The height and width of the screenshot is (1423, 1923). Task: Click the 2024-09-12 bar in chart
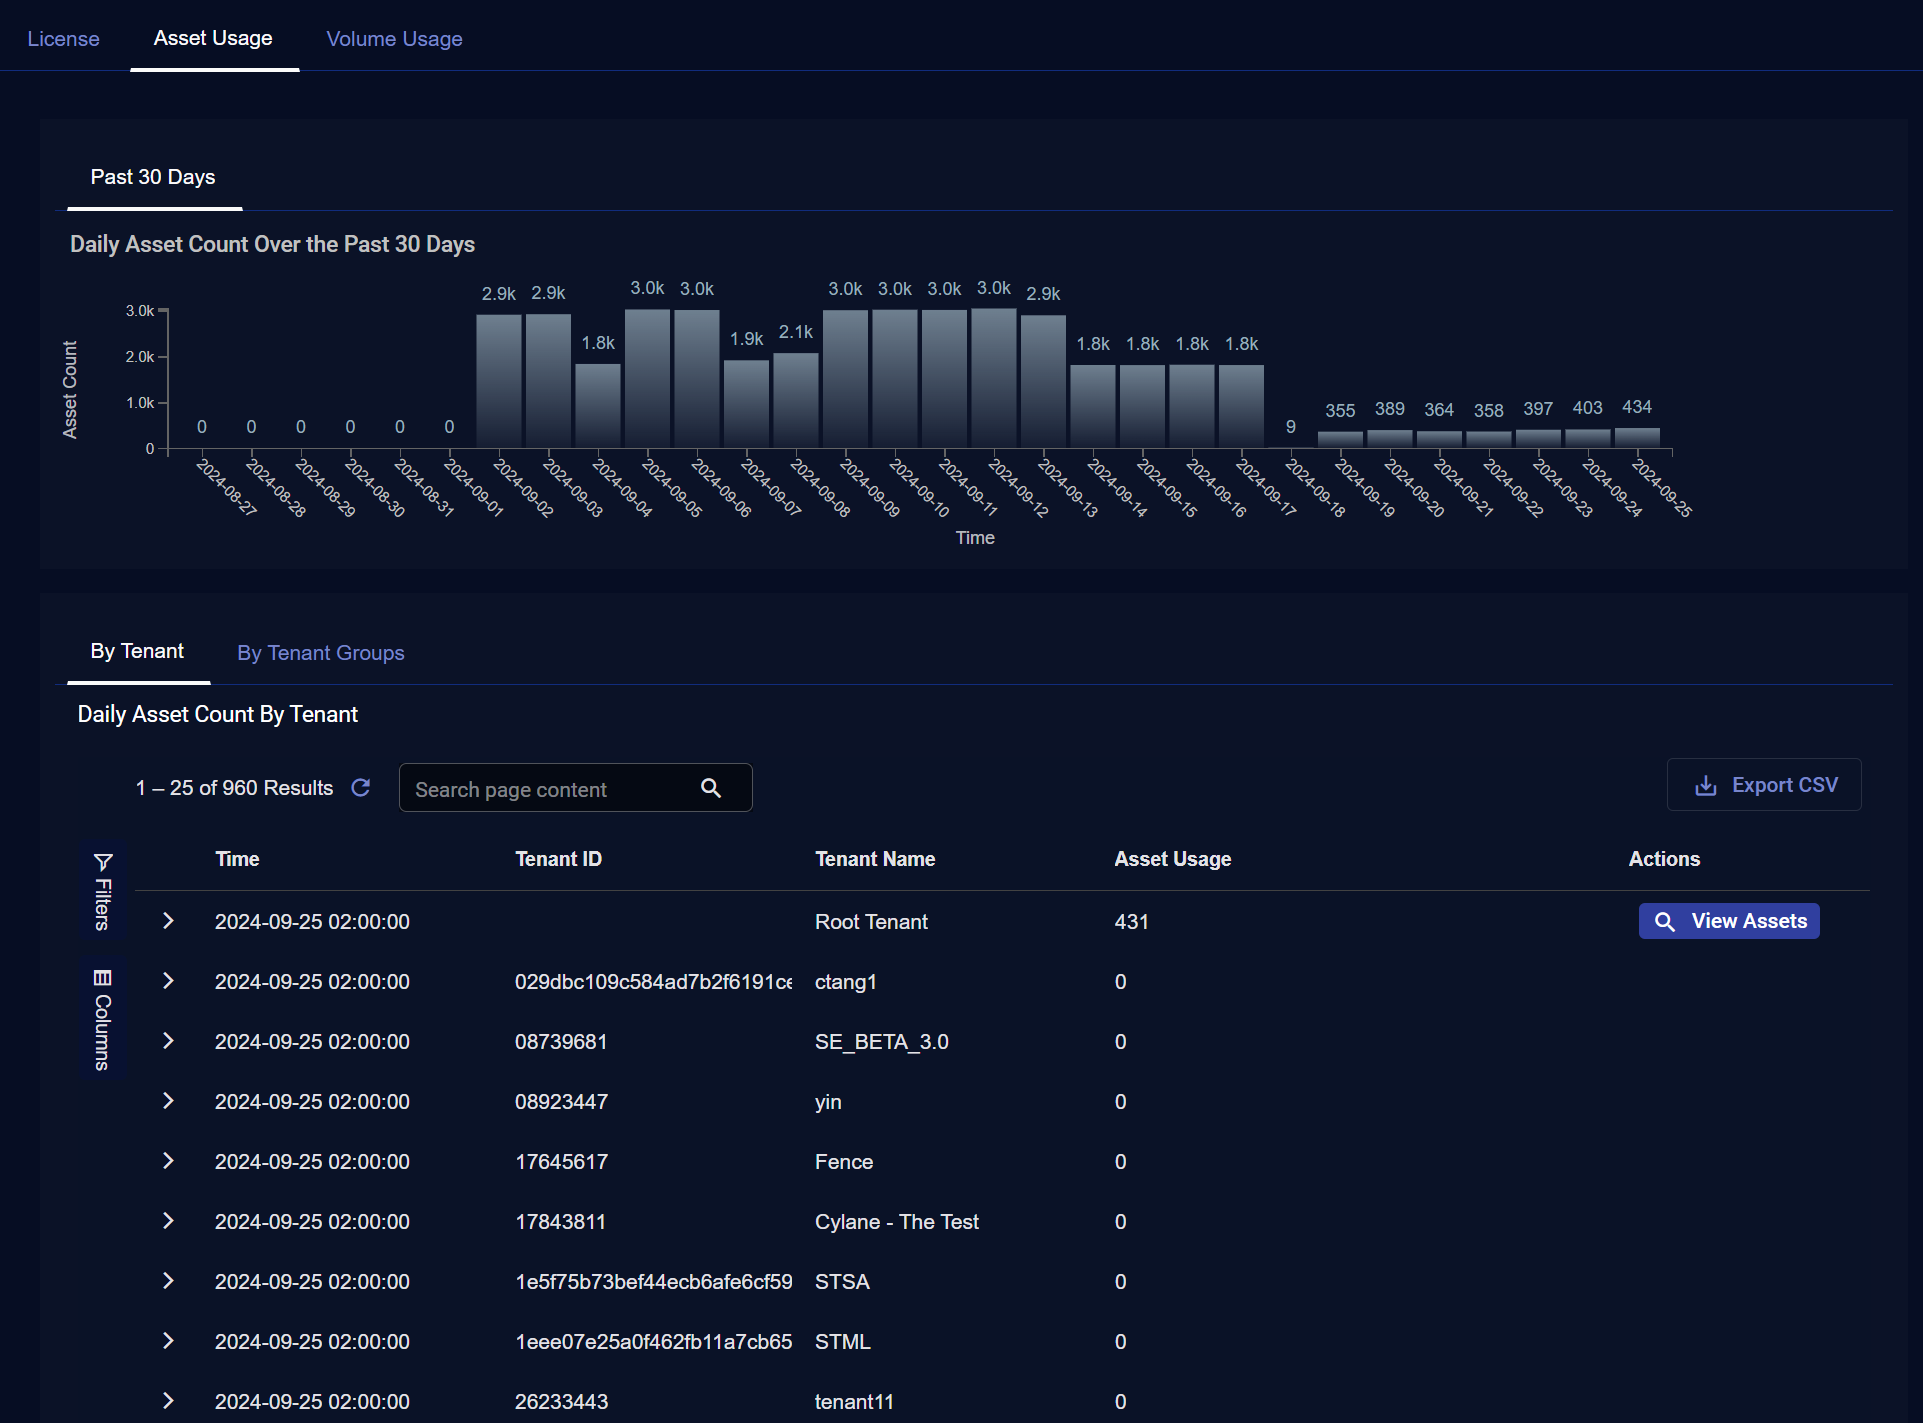click(x=994, y=380)
